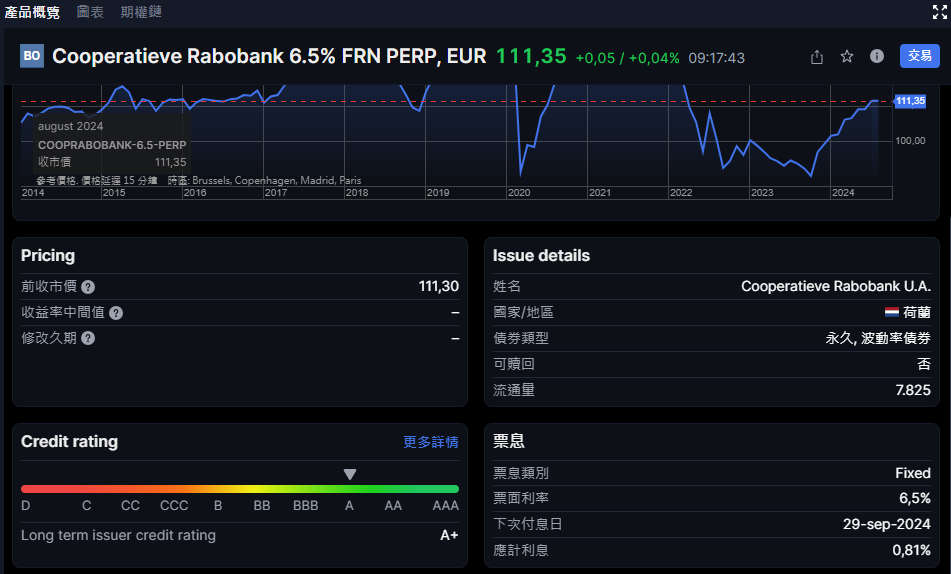This screenshot has height=574, width=951.
Task: Click issuer name Cooperatieve Rabobank U.A.
Action: [x=836, y=286]
